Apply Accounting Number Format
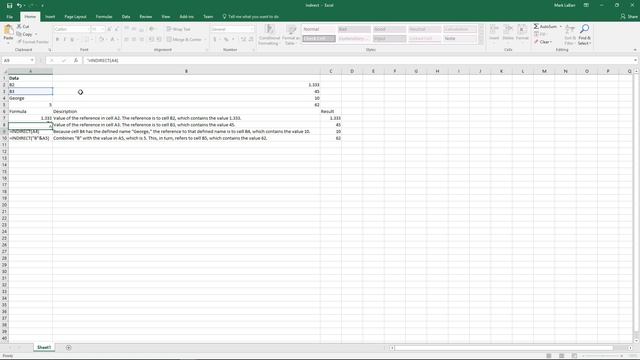 coord(215,40)
